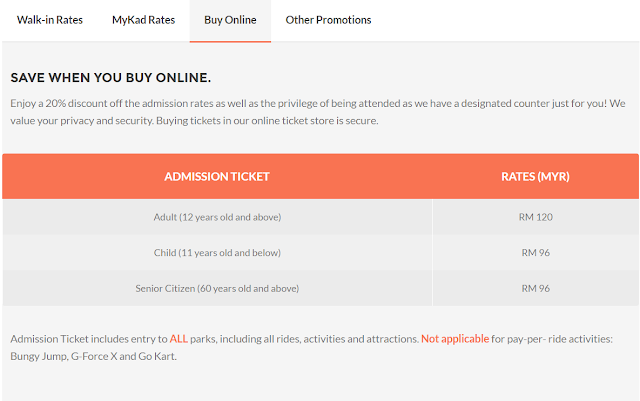Click the Rates (MYR) column header
The width and height of the screenshot is (640, 401).
[535, 177]
